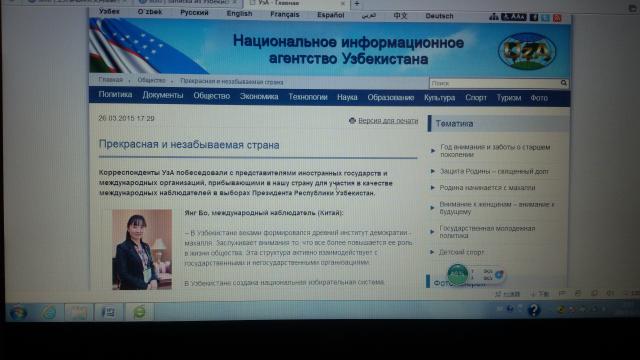Click the UzA logo emblem
Viewport: 640px width, 360px height.
click(x=527, y=51)
